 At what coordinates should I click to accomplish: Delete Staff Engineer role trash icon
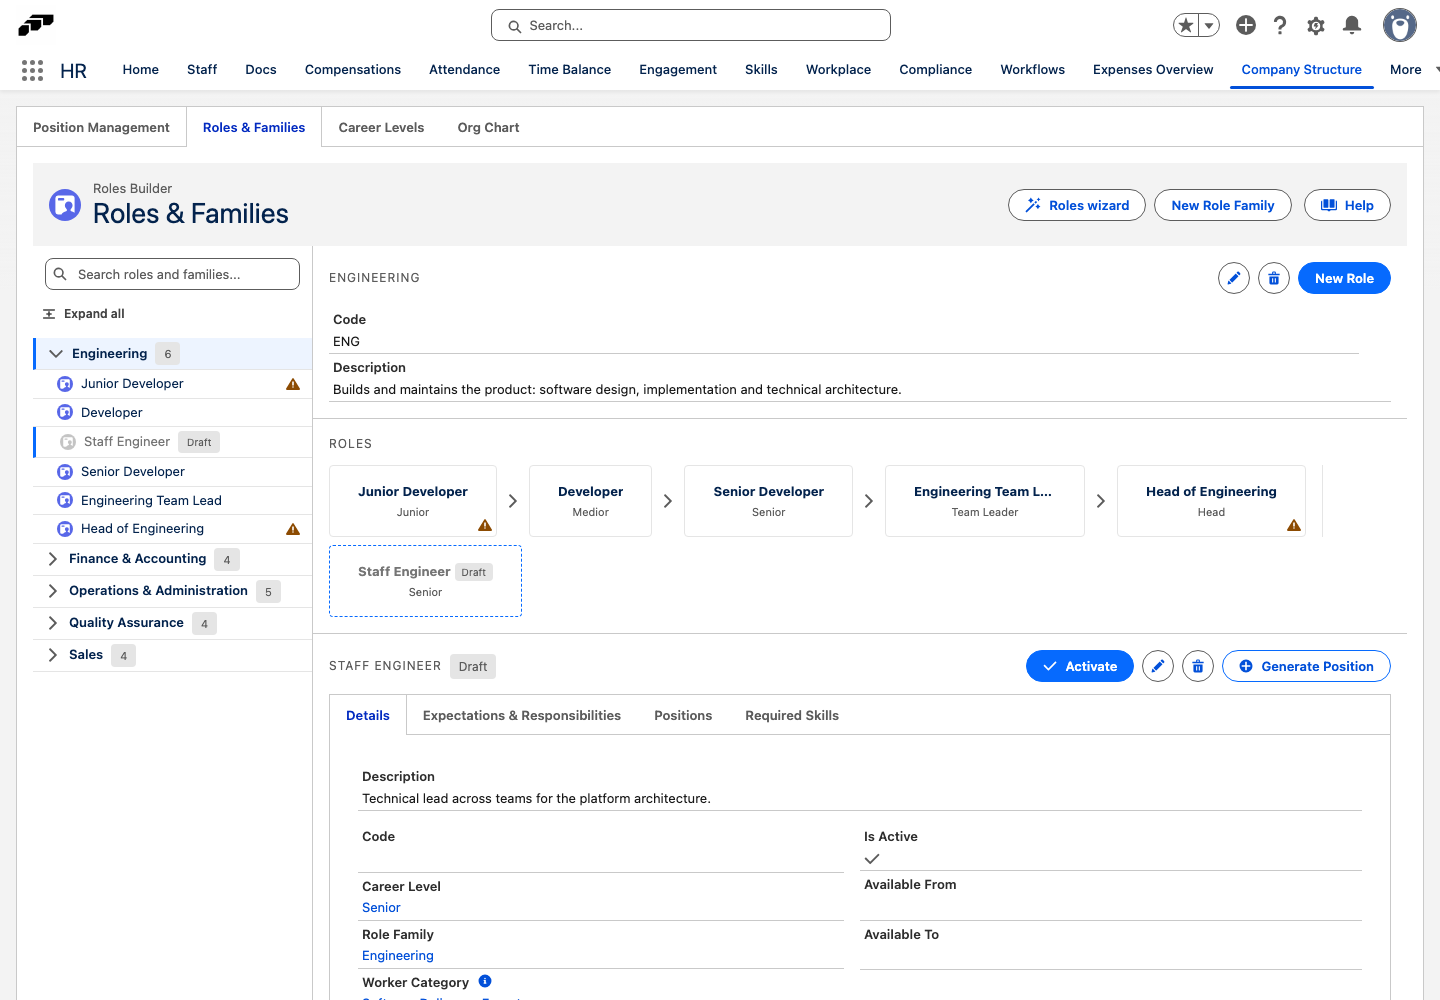pos(1198,666)
